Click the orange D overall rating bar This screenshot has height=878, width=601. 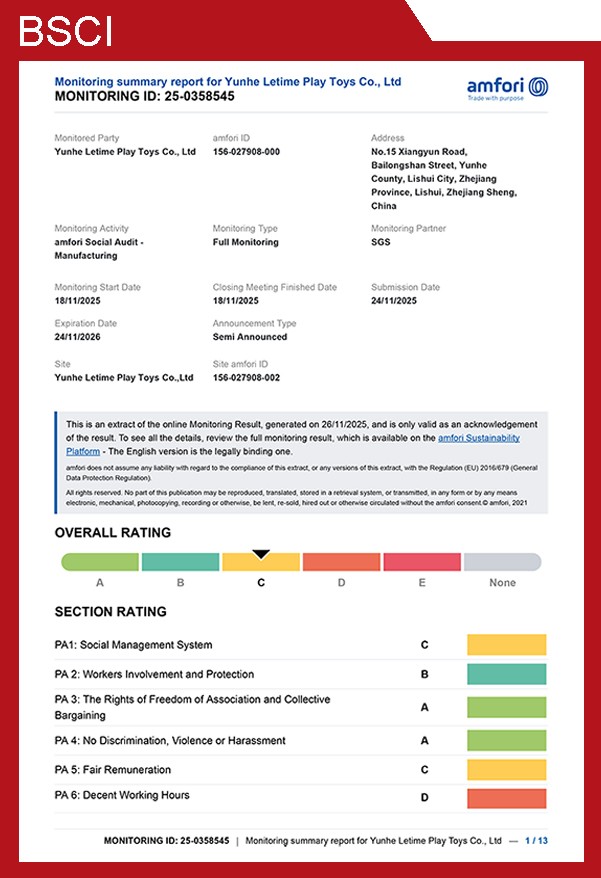[x=341, y=563]
